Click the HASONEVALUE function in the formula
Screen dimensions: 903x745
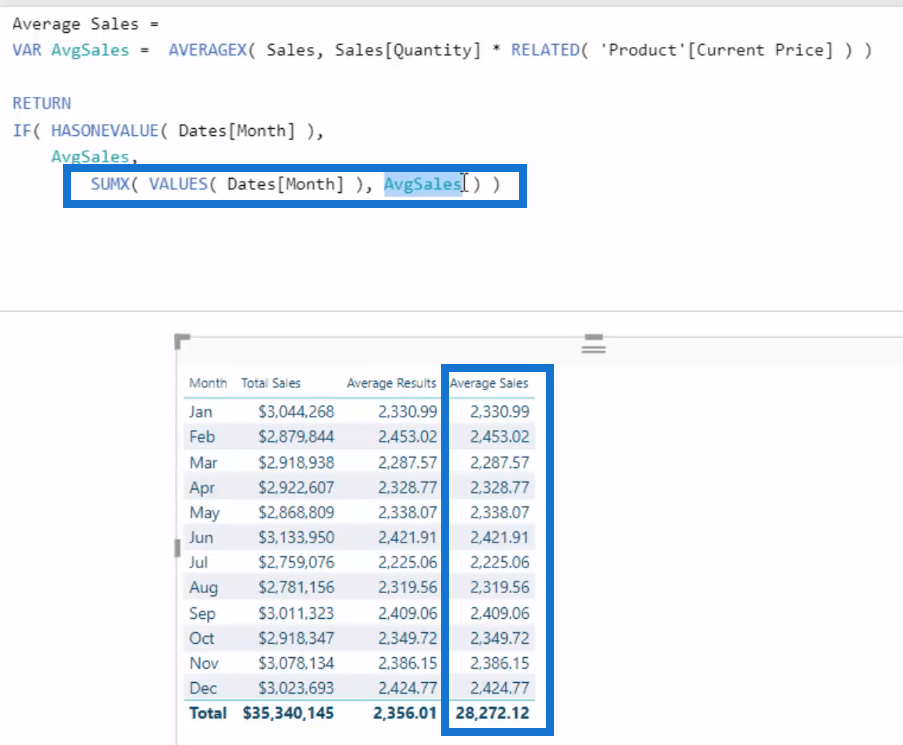coord(105,131)
